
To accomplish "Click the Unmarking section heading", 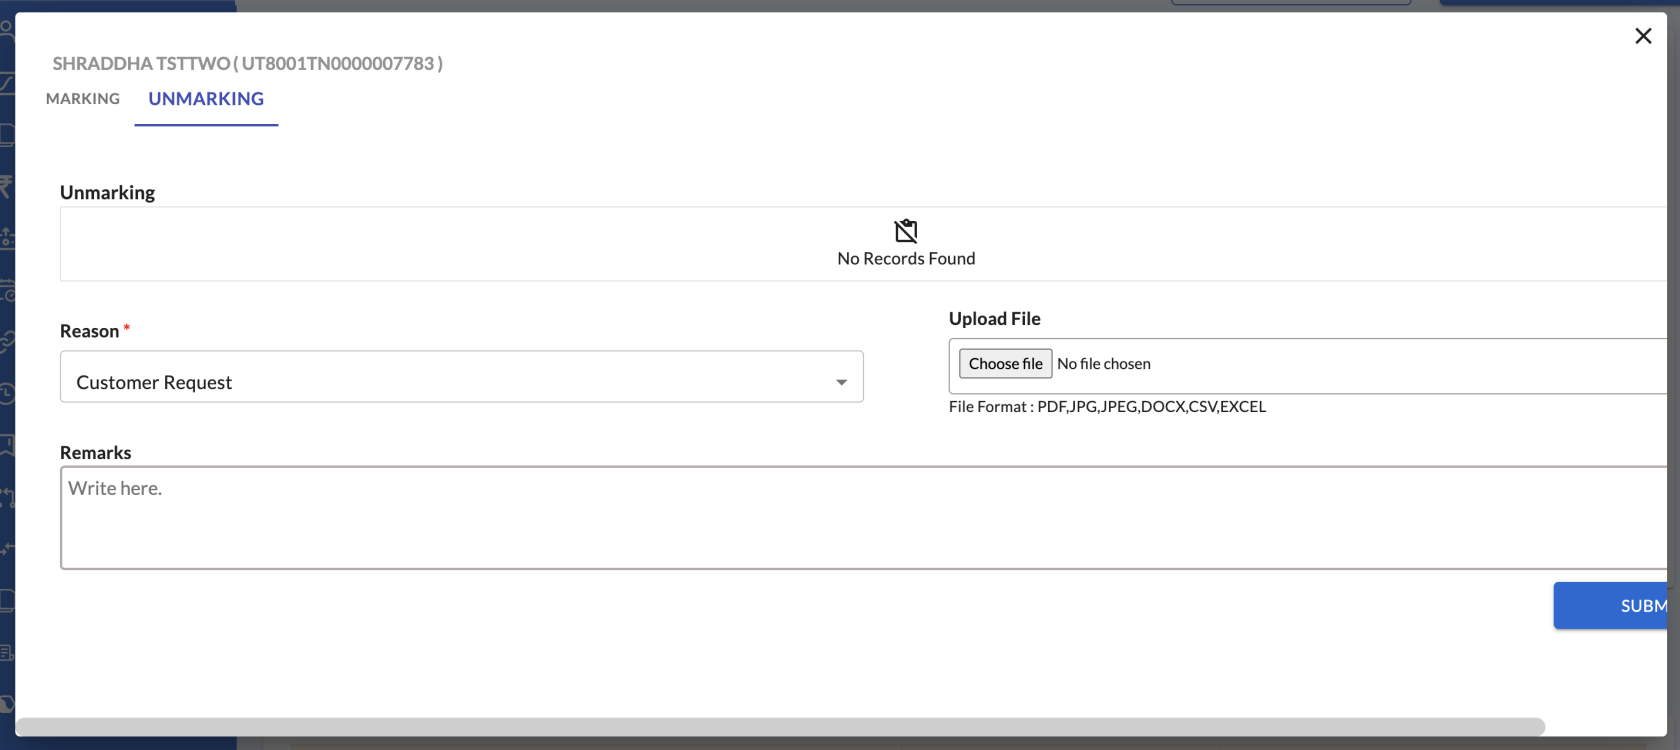I will click(107, 192).
